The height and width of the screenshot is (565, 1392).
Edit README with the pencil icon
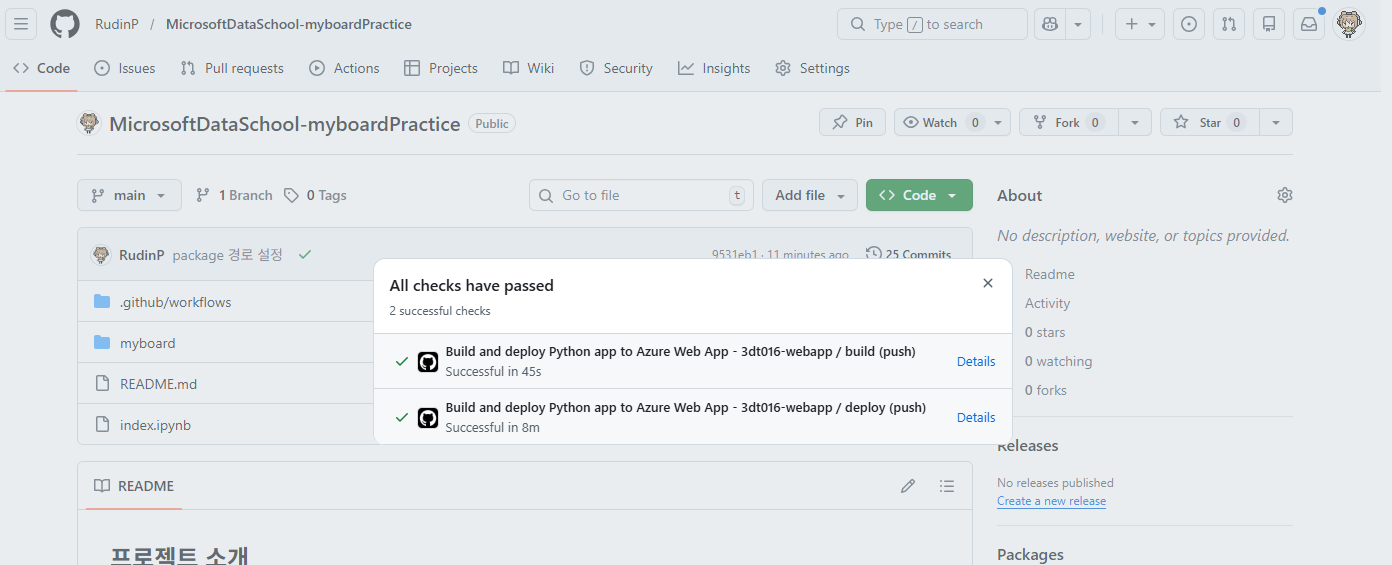tap(908, 486)
